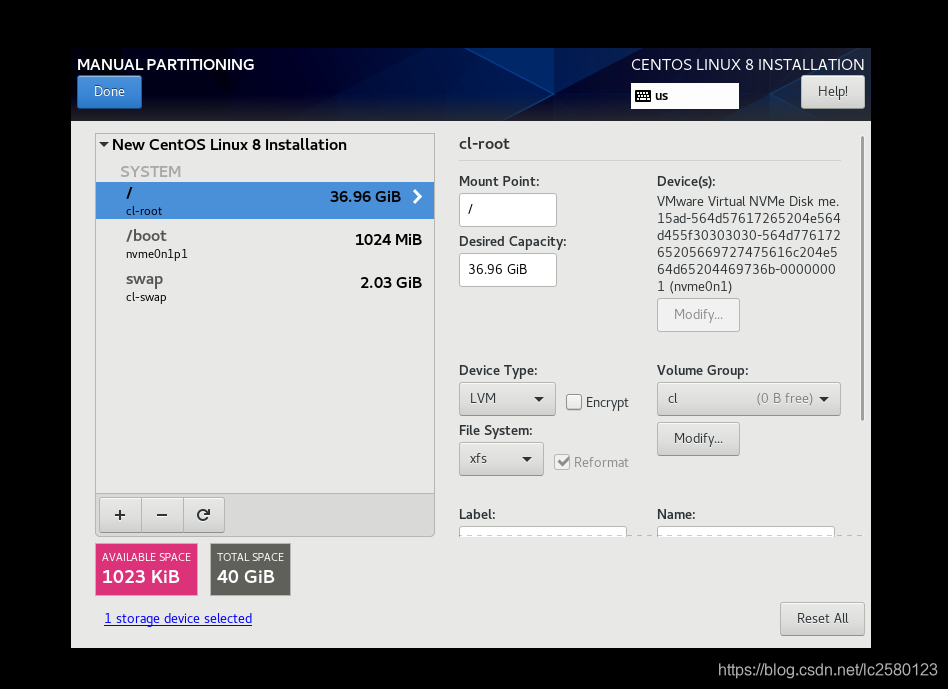
Task: Open the File System xfs dropdown
Action: pyautogui.click(x=501, y=459)
